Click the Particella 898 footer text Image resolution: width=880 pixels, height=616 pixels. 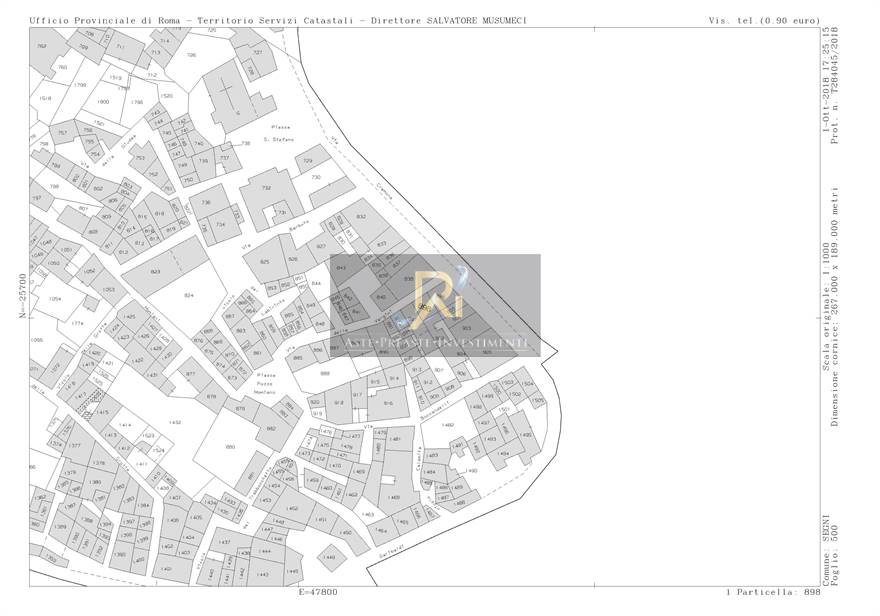click(x=772, y=591)
